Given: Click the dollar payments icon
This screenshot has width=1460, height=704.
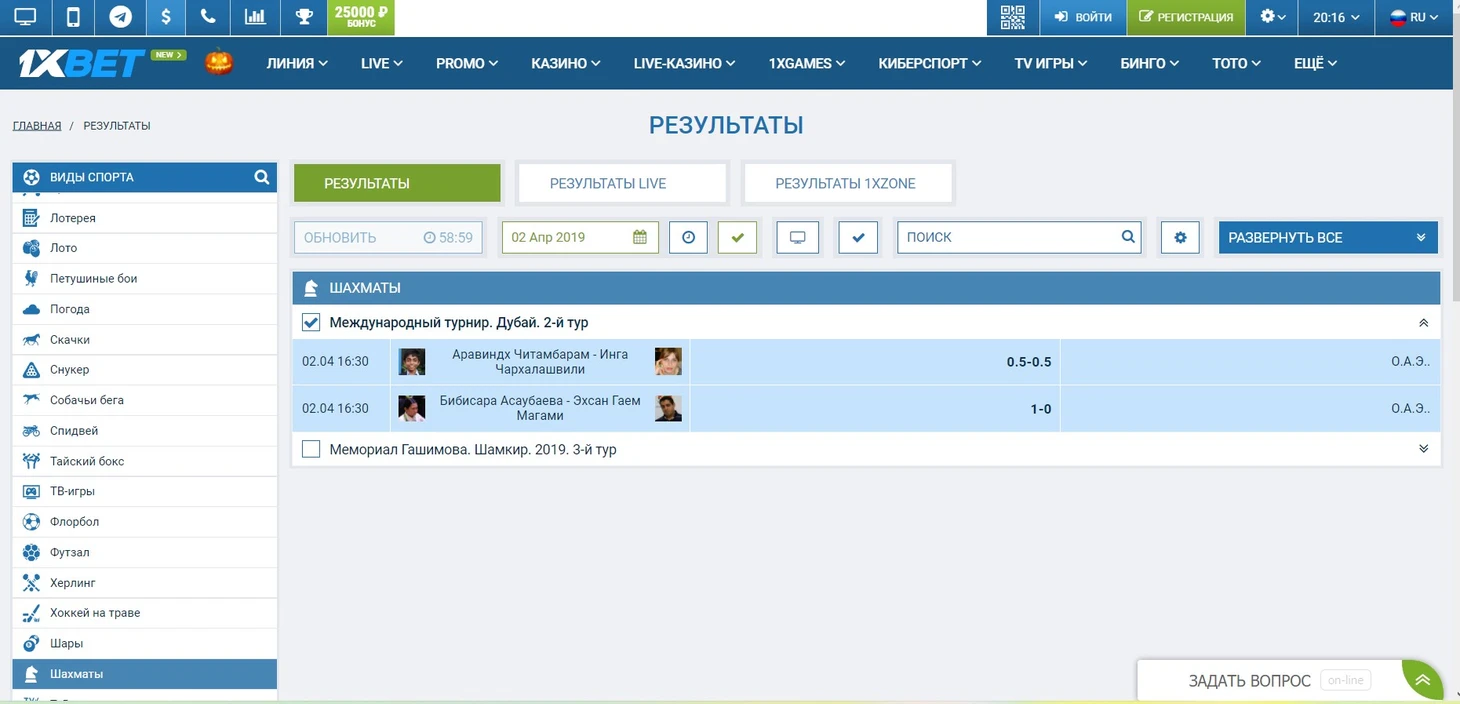Looking at the screenshot, I should click(165, 17).
